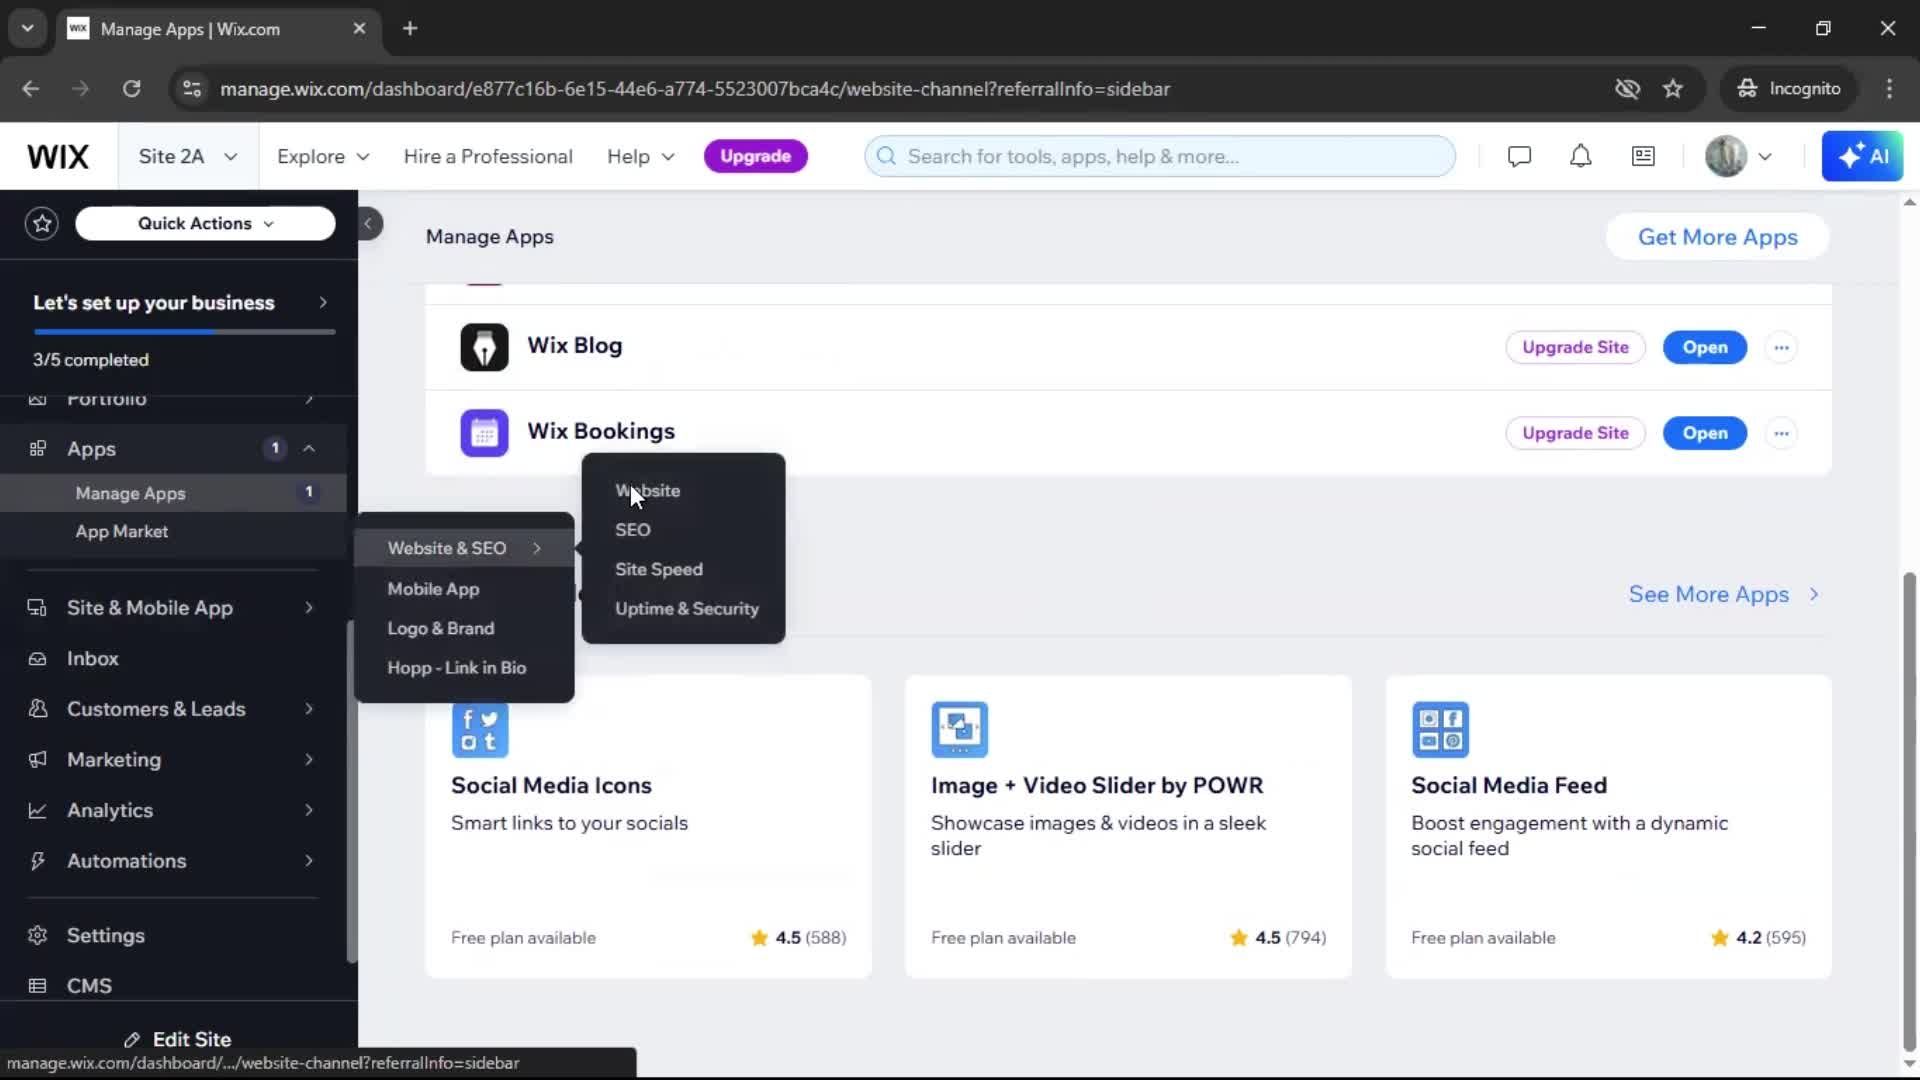Viewport: 1920px width, 1080px height.
Task: Click the Social Media Icons app icon
Action: coord(480,730)
